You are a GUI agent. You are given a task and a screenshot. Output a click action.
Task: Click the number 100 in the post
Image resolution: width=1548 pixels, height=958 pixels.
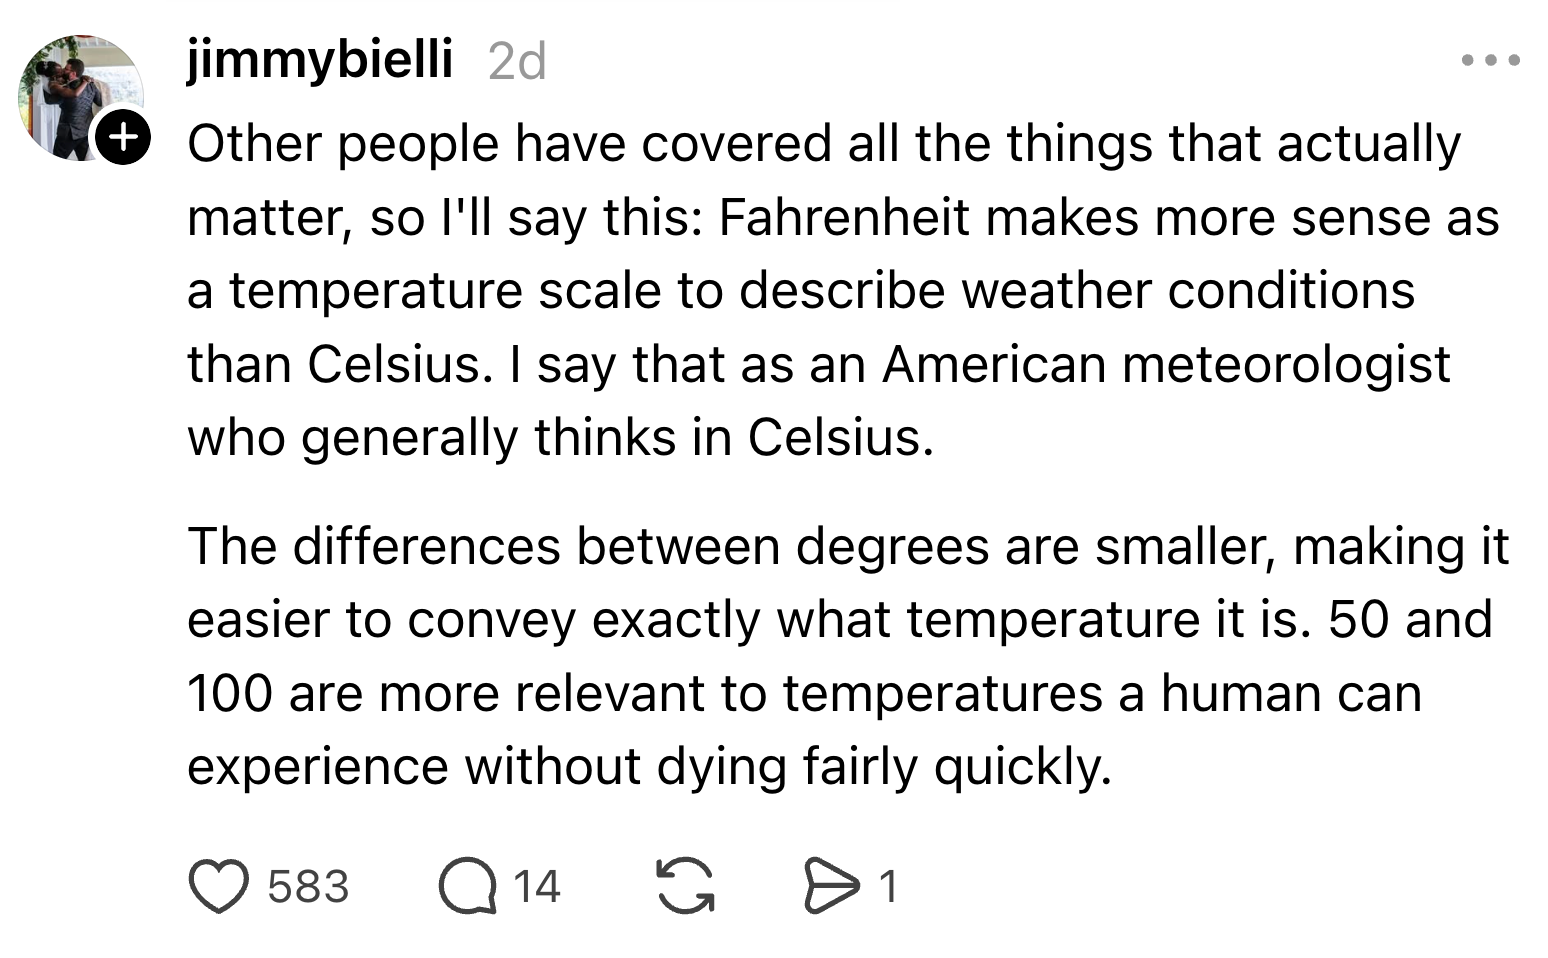tap(230, 693)
